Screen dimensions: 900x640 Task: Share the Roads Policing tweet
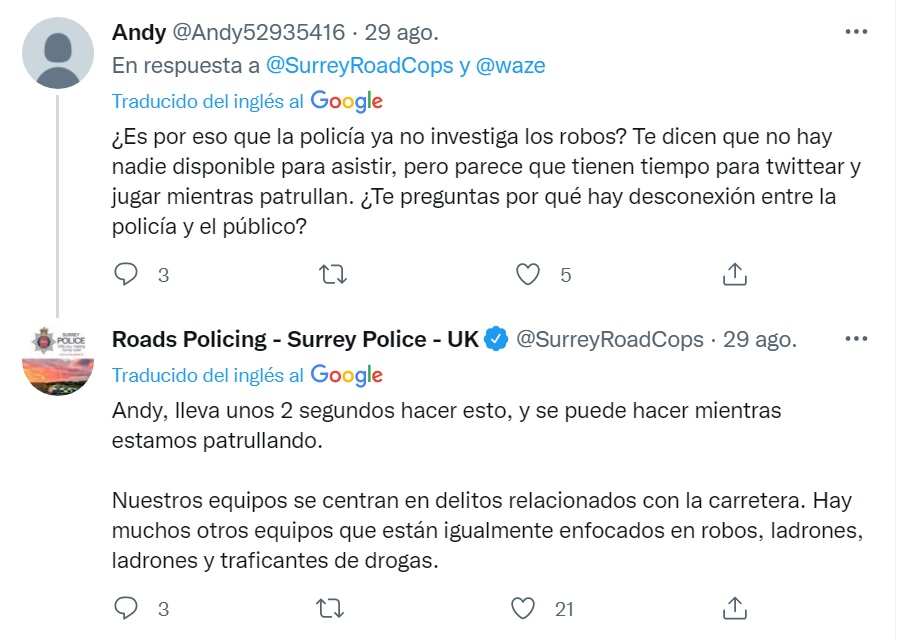734,607
